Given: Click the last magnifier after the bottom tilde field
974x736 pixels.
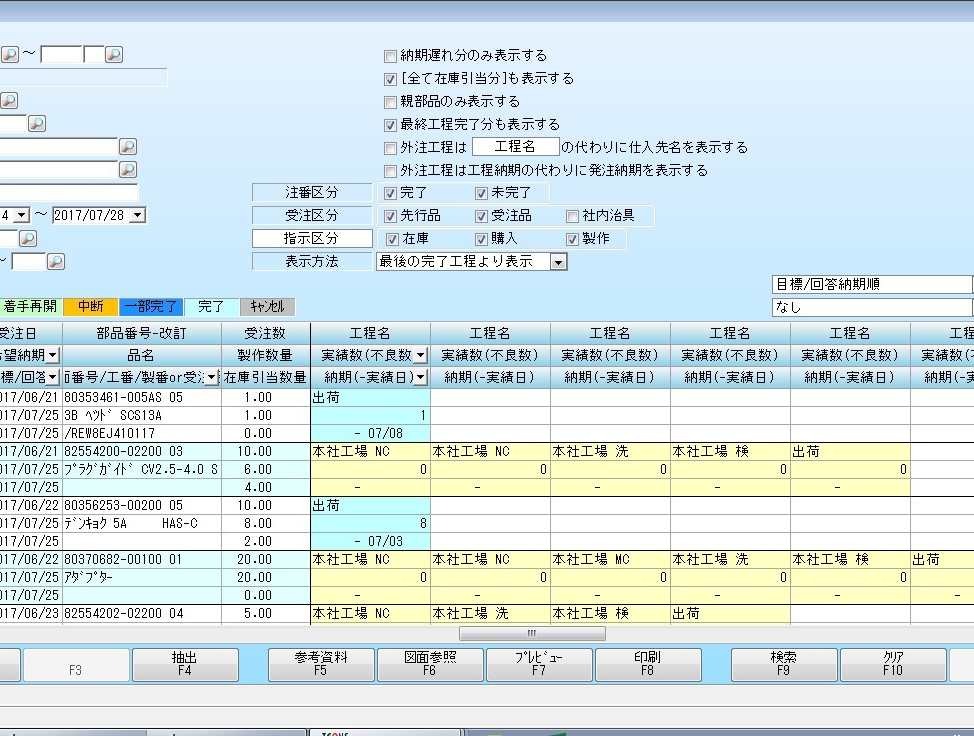Looking at the screenshot, I should click(x=56, y=262).
